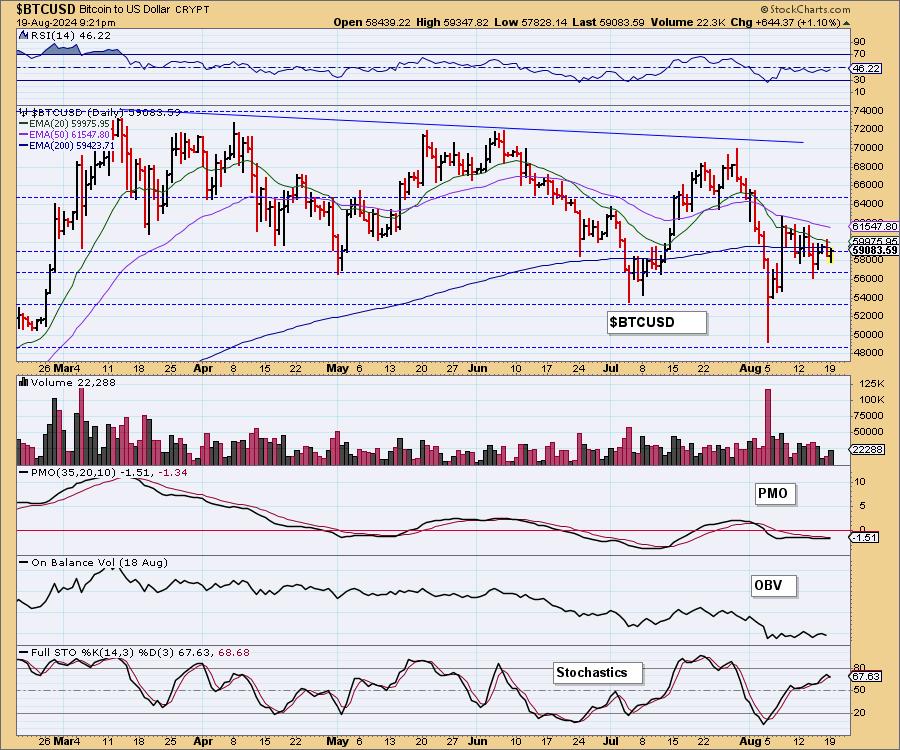The image size is (900, 750).
Task: Click the 48000 price axis label
Action: (868, 352)
